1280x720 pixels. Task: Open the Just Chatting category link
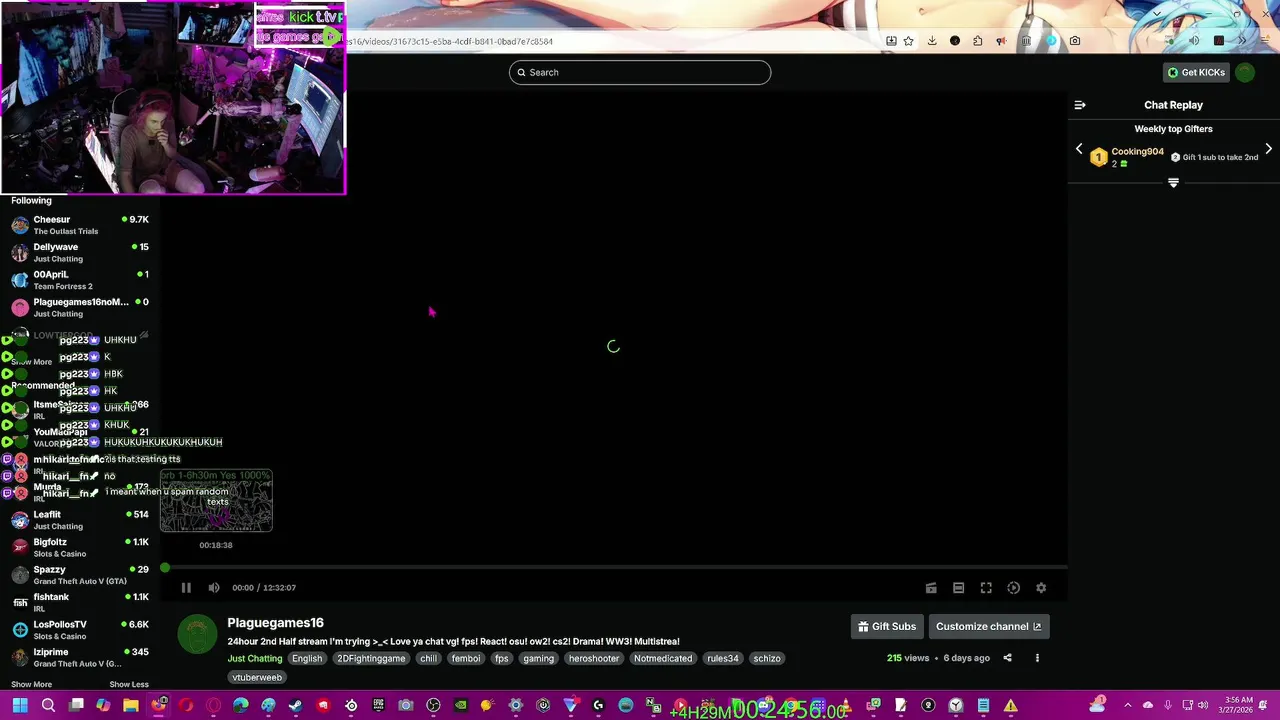pos(255,659)
